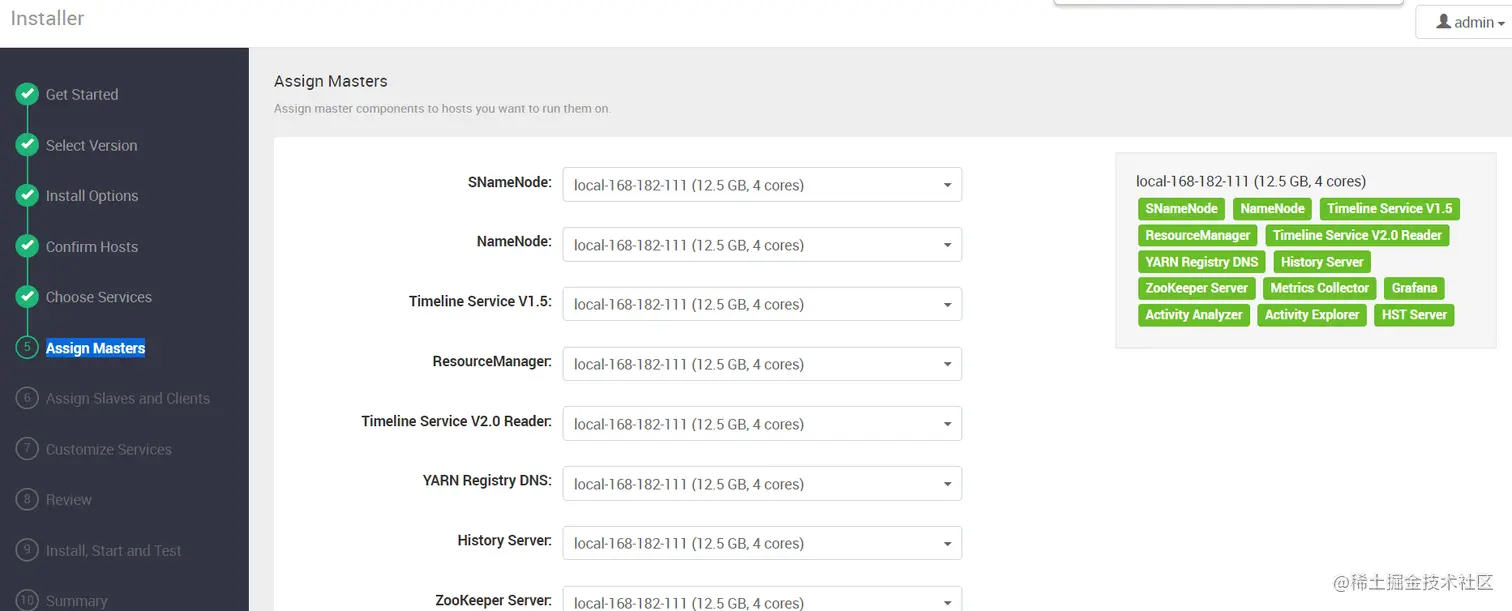Screen dimensions: 1512x611
Task: Click the SNameNode: field label
Action: click(x=509, y=183)
